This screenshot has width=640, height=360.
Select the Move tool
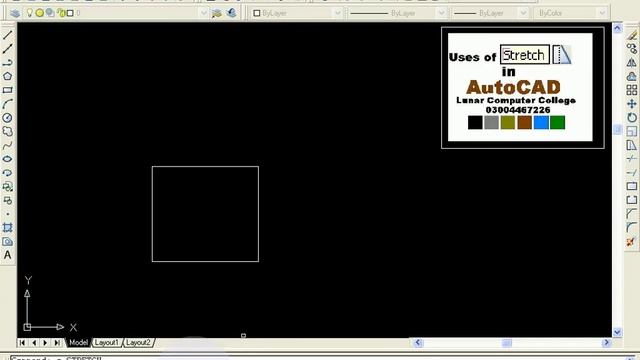pyautogui.click(x=631, y=104)
